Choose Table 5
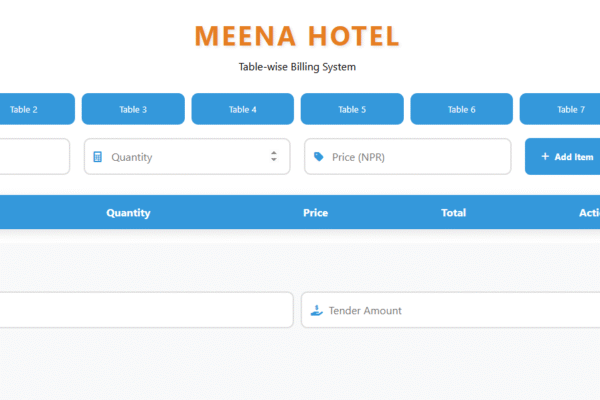The height and width of the screenshot is (400, 600). [x=352, y=109]
